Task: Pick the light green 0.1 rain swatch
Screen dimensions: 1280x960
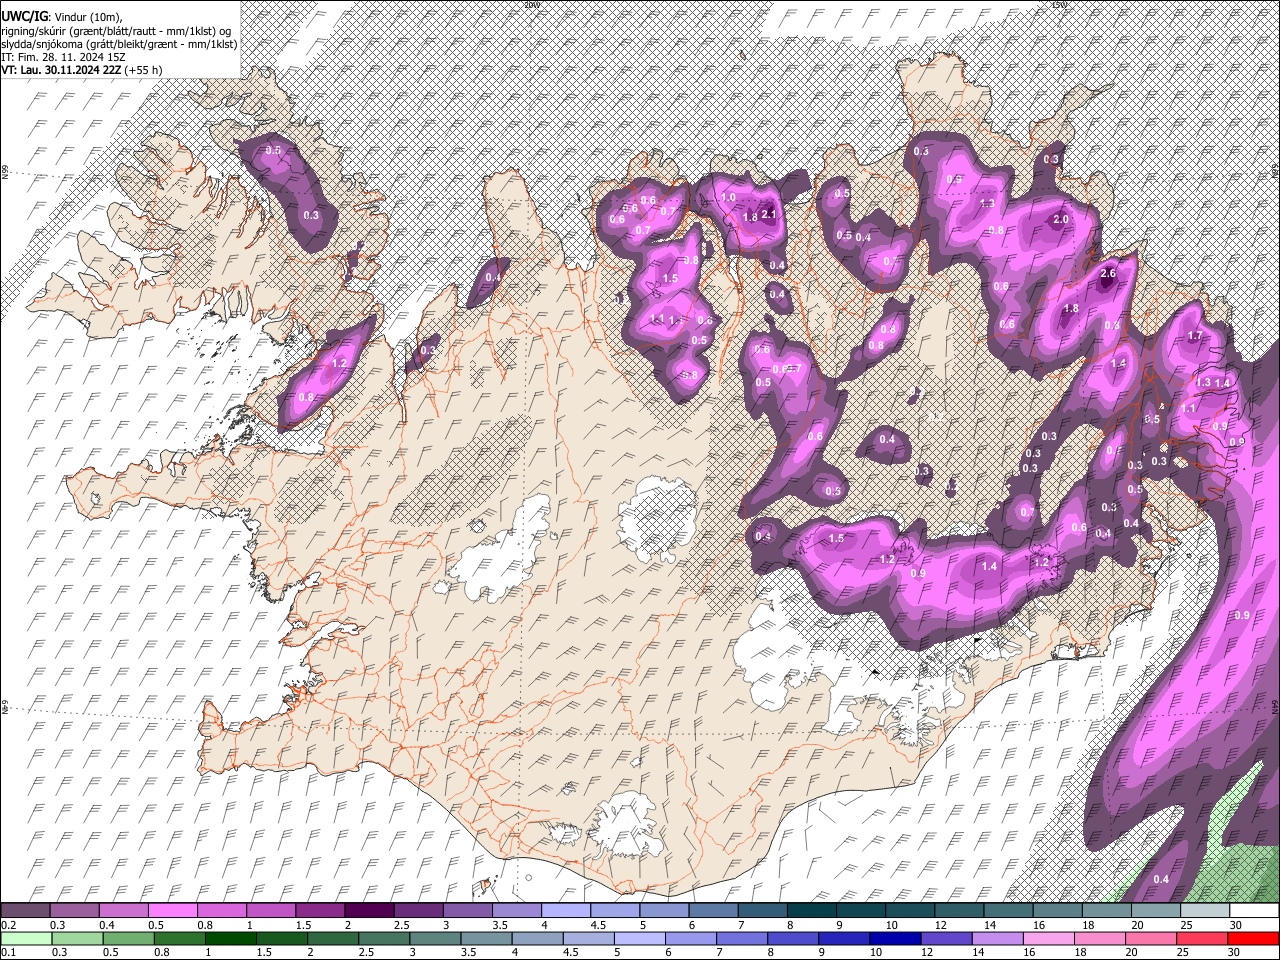Action: tap(25, 939)
